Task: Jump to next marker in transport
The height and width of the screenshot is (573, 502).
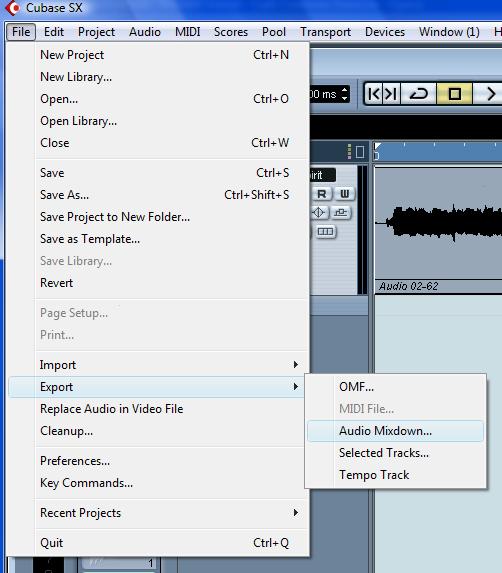Action: pos(391,94)
